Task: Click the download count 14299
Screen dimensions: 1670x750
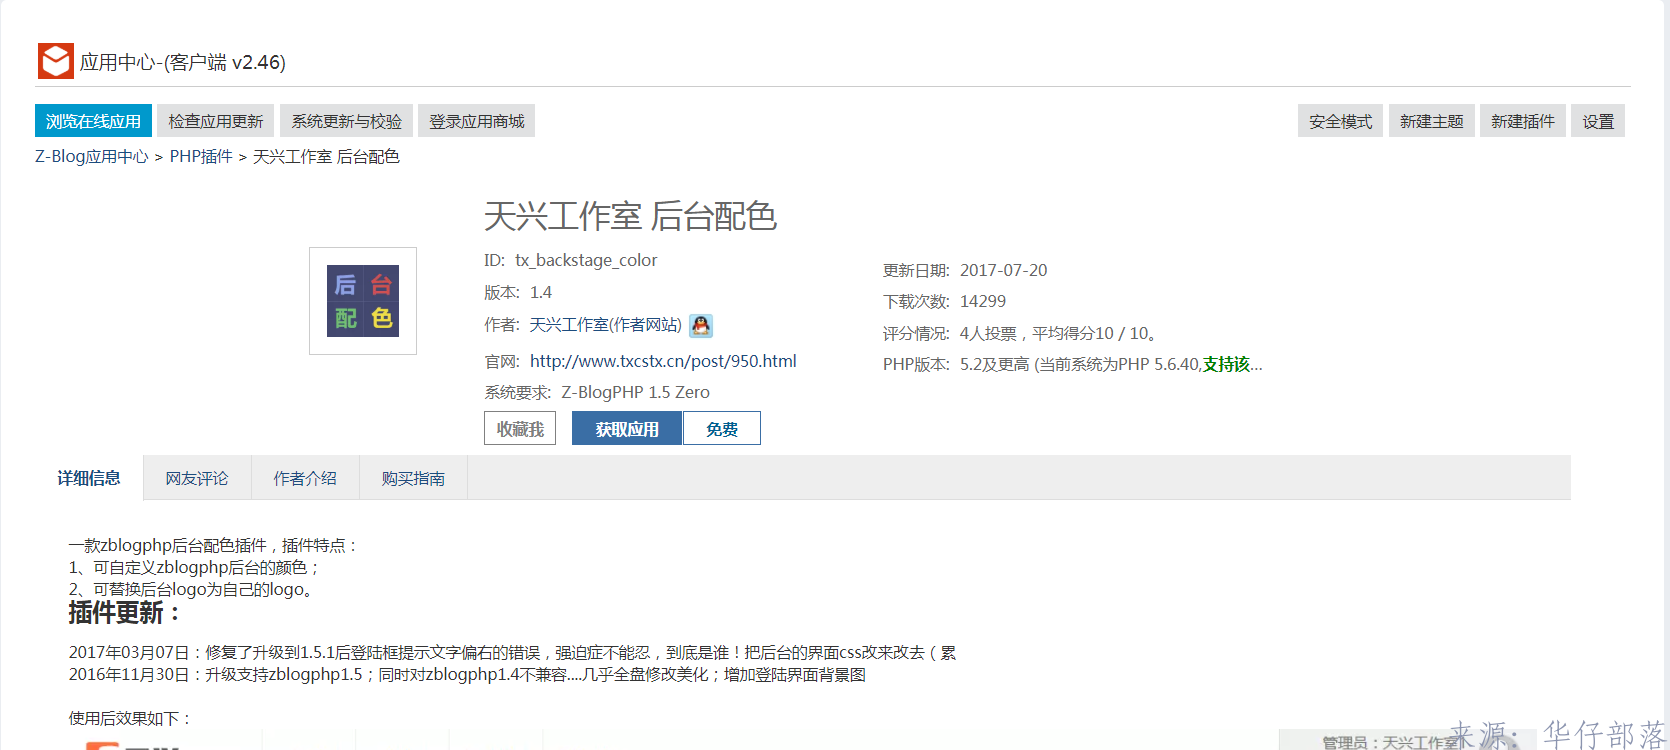Action: coord(983,301)
